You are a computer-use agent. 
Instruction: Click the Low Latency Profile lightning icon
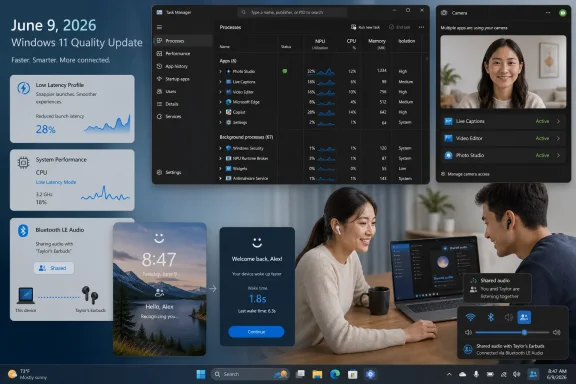(24, 88)
